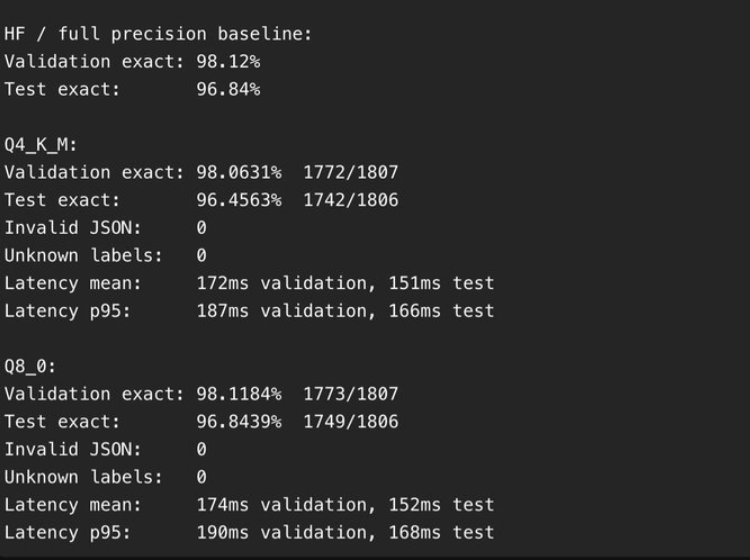Click the 'HF / full precision baseline:' heading
This screenshot has height=560, width=750.
[x=158, y=34]
